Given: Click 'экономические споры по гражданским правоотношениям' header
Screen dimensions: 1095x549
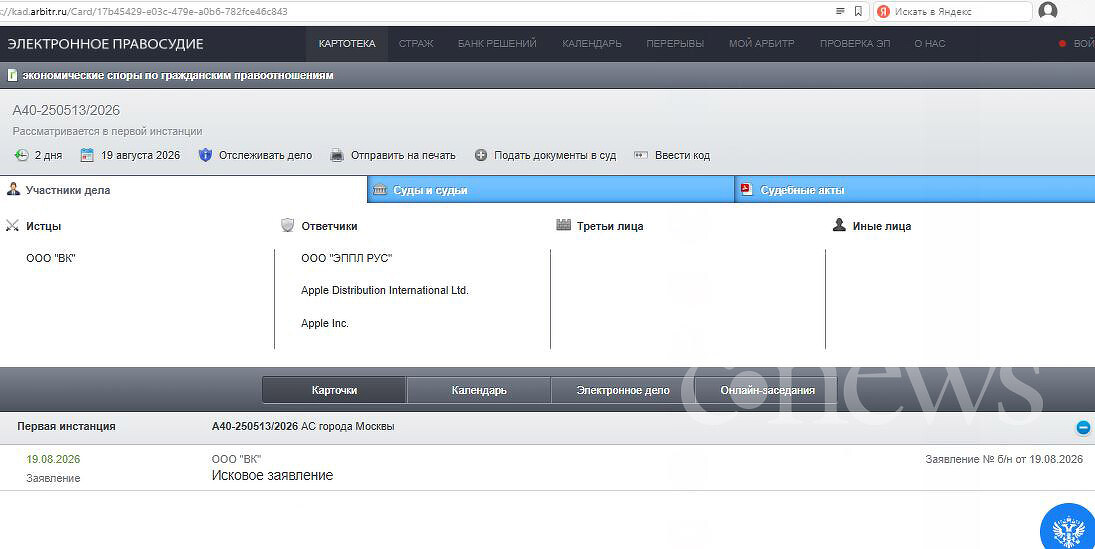Looking at the screenshot, I should tap(178, 75).
